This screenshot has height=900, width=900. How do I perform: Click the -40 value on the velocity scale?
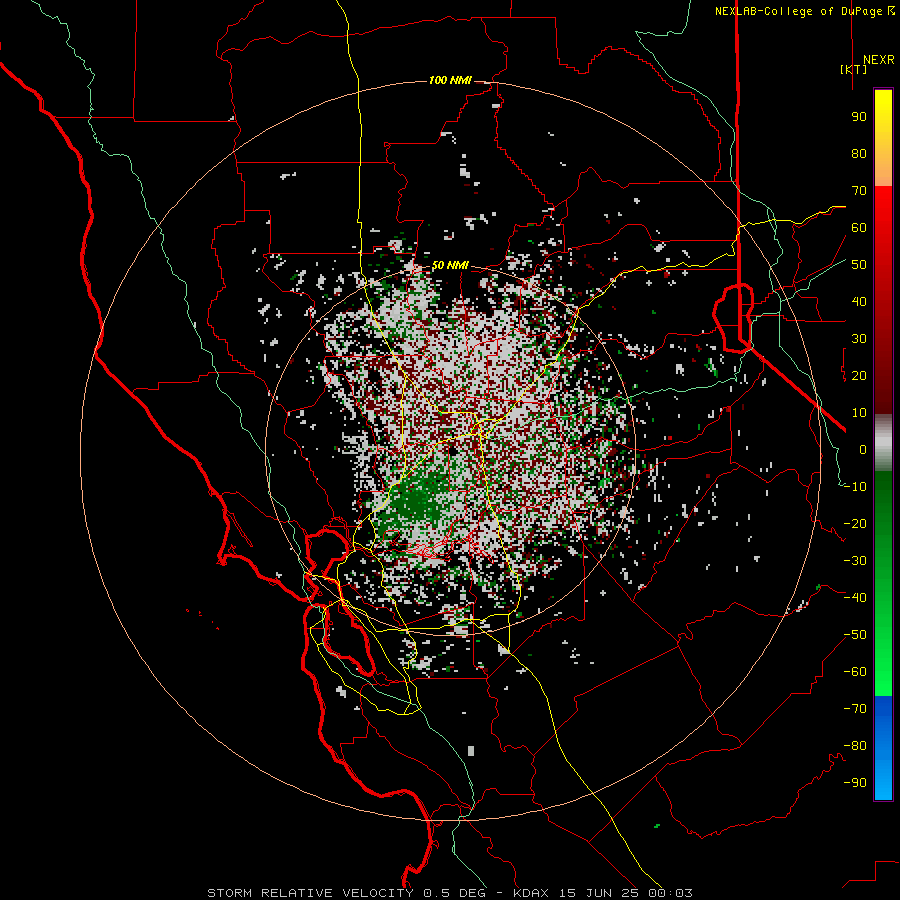tap(855, 598)
